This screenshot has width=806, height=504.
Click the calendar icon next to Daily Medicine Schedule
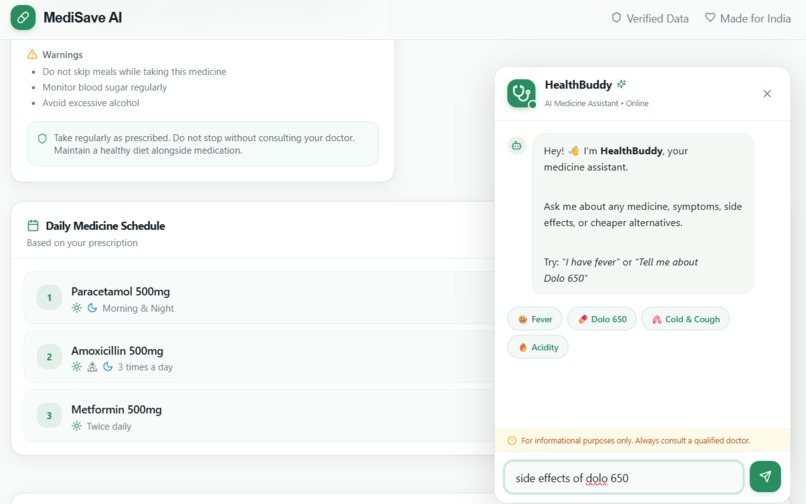33,226
